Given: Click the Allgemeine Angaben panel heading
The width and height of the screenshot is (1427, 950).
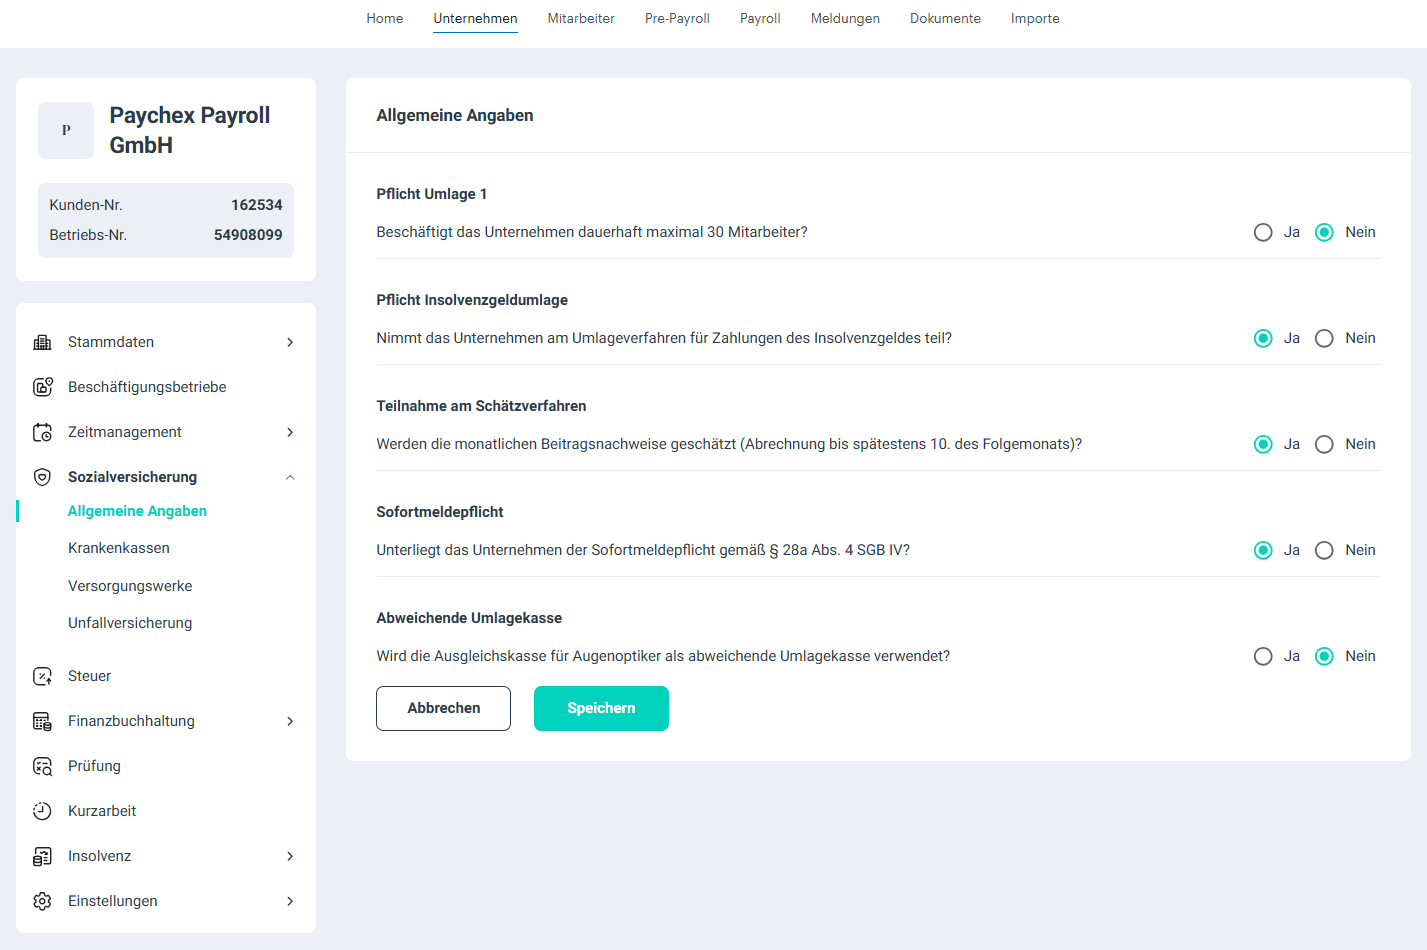Looking at the screenshot, I should pyautogui.click(x=455, y=115).
